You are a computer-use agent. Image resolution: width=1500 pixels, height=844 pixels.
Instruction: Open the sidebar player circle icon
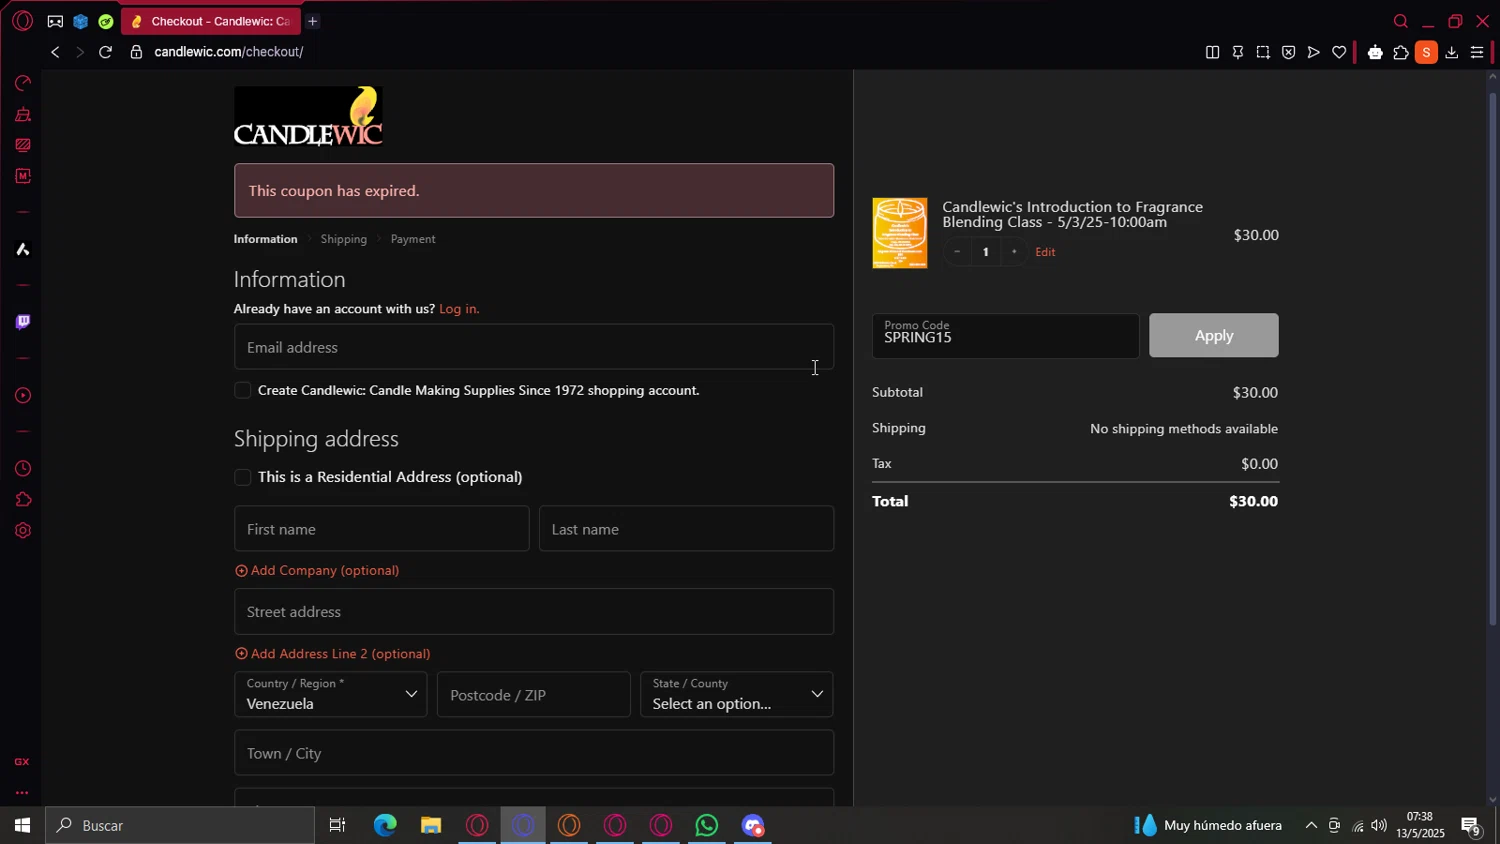click(22, 396)
